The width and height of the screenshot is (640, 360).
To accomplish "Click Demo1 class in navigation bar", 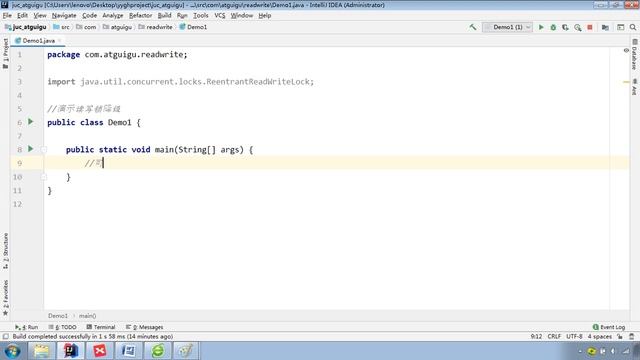I will [193, 27].
